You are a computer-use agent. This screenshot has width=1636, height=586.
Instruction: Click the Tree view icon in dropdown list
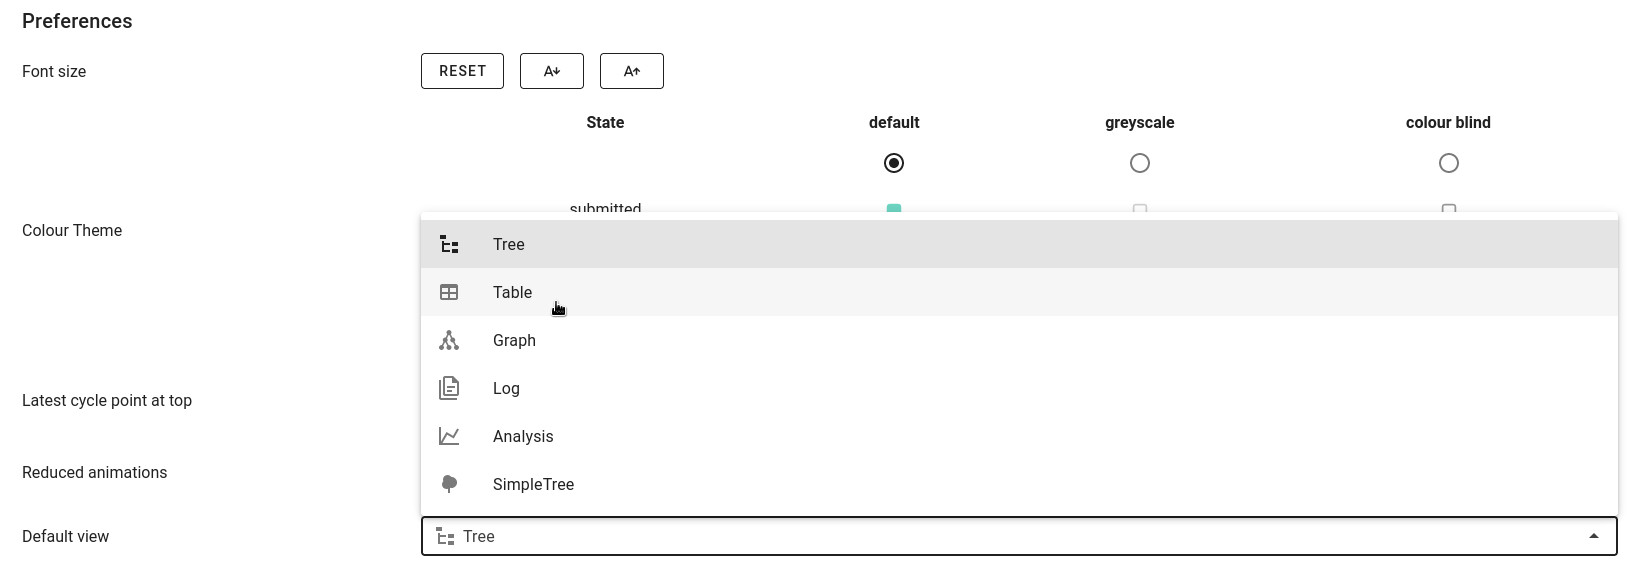[449, 244]
